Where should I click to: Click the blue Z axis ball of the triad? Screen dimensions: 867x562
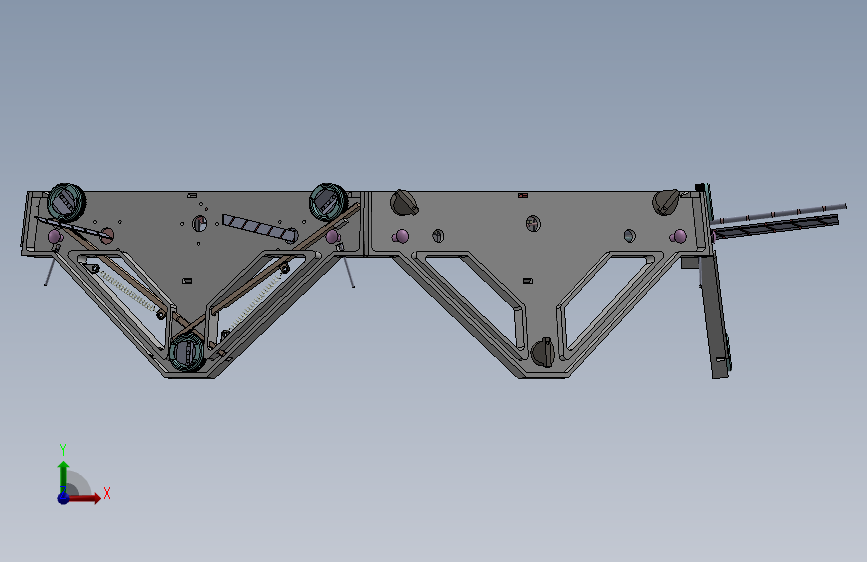pos(64,498)
